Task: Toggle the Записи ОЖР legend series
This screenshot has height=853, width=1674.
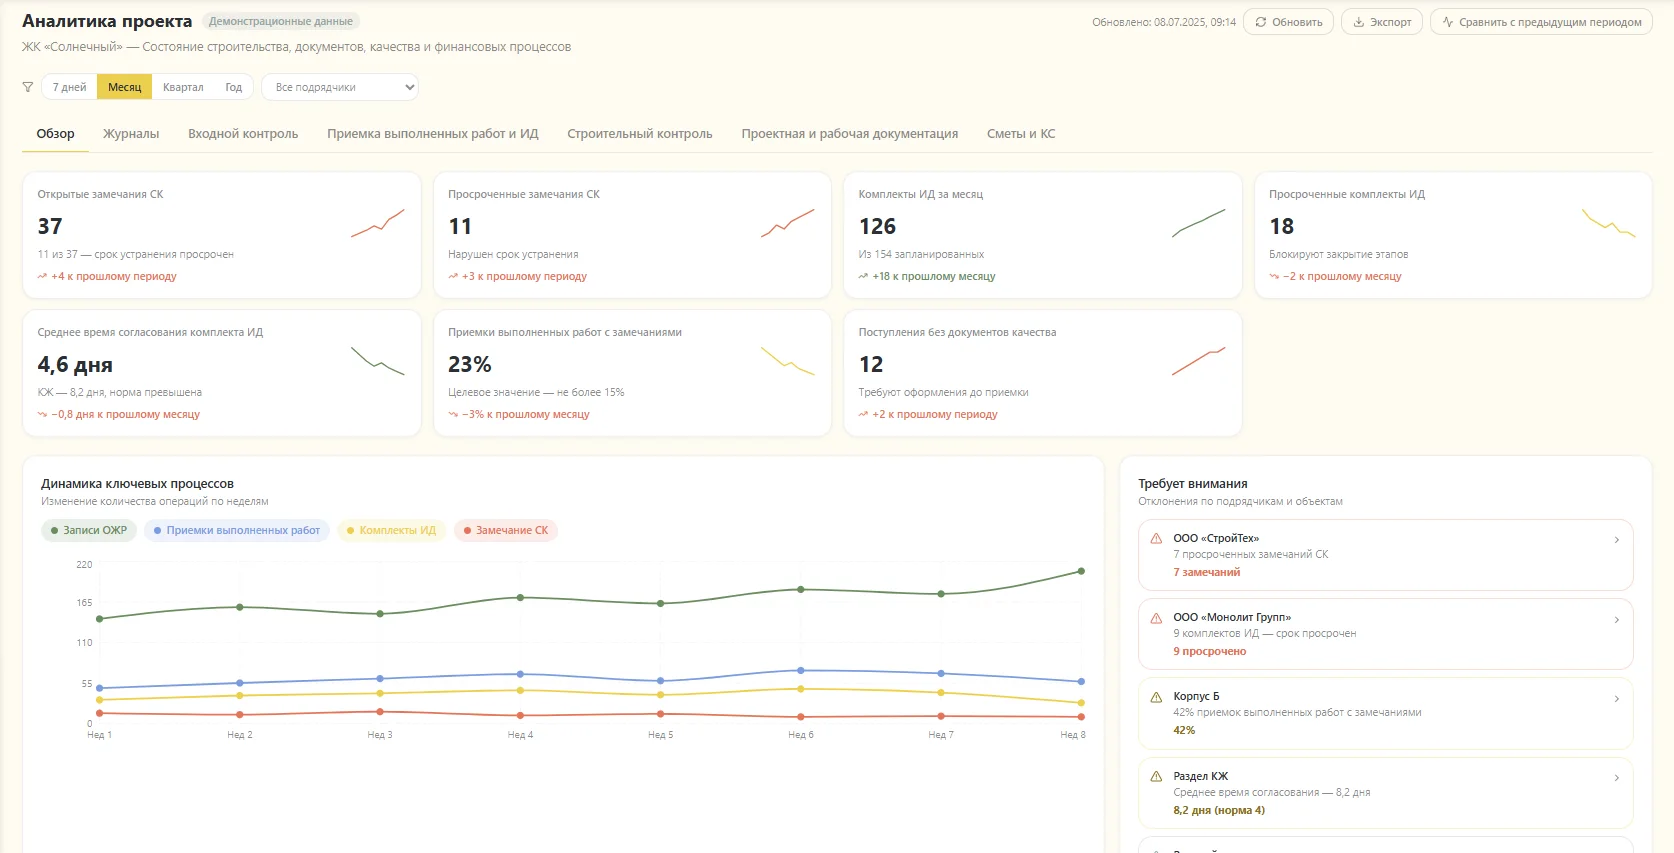Action: coord(89,530)
